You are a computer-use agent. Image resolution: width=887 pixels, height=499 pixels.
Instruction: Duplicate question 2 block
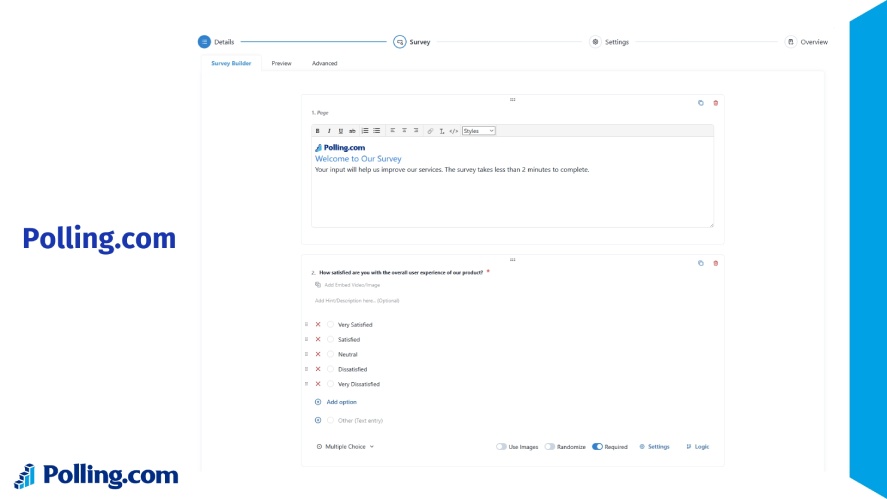point(700,263)
